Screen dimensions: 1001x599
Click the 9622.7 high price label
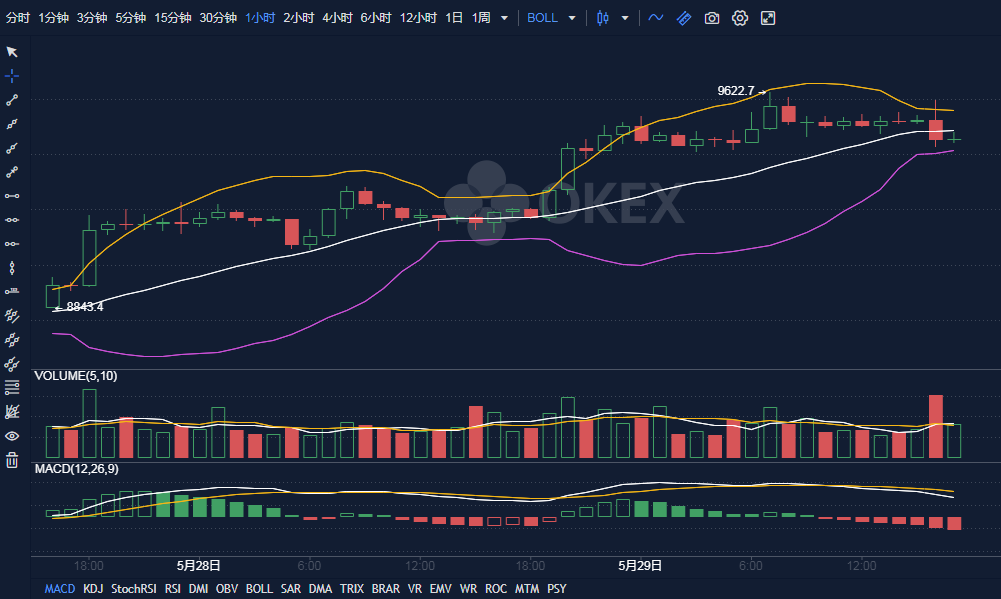pos(735,91)
